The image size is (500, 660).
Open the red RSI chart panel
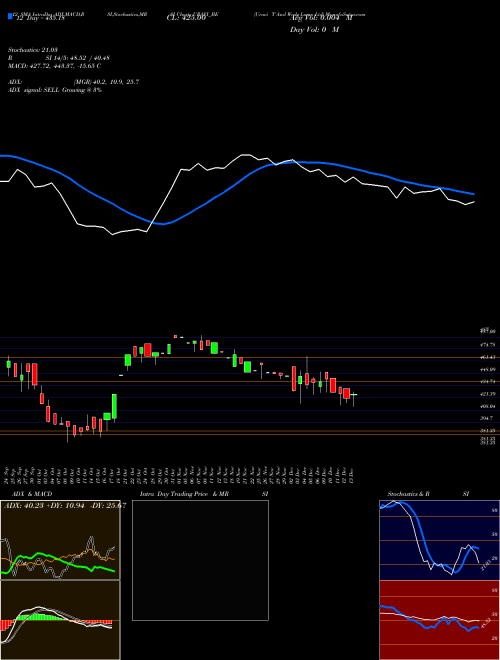(439, 620)
